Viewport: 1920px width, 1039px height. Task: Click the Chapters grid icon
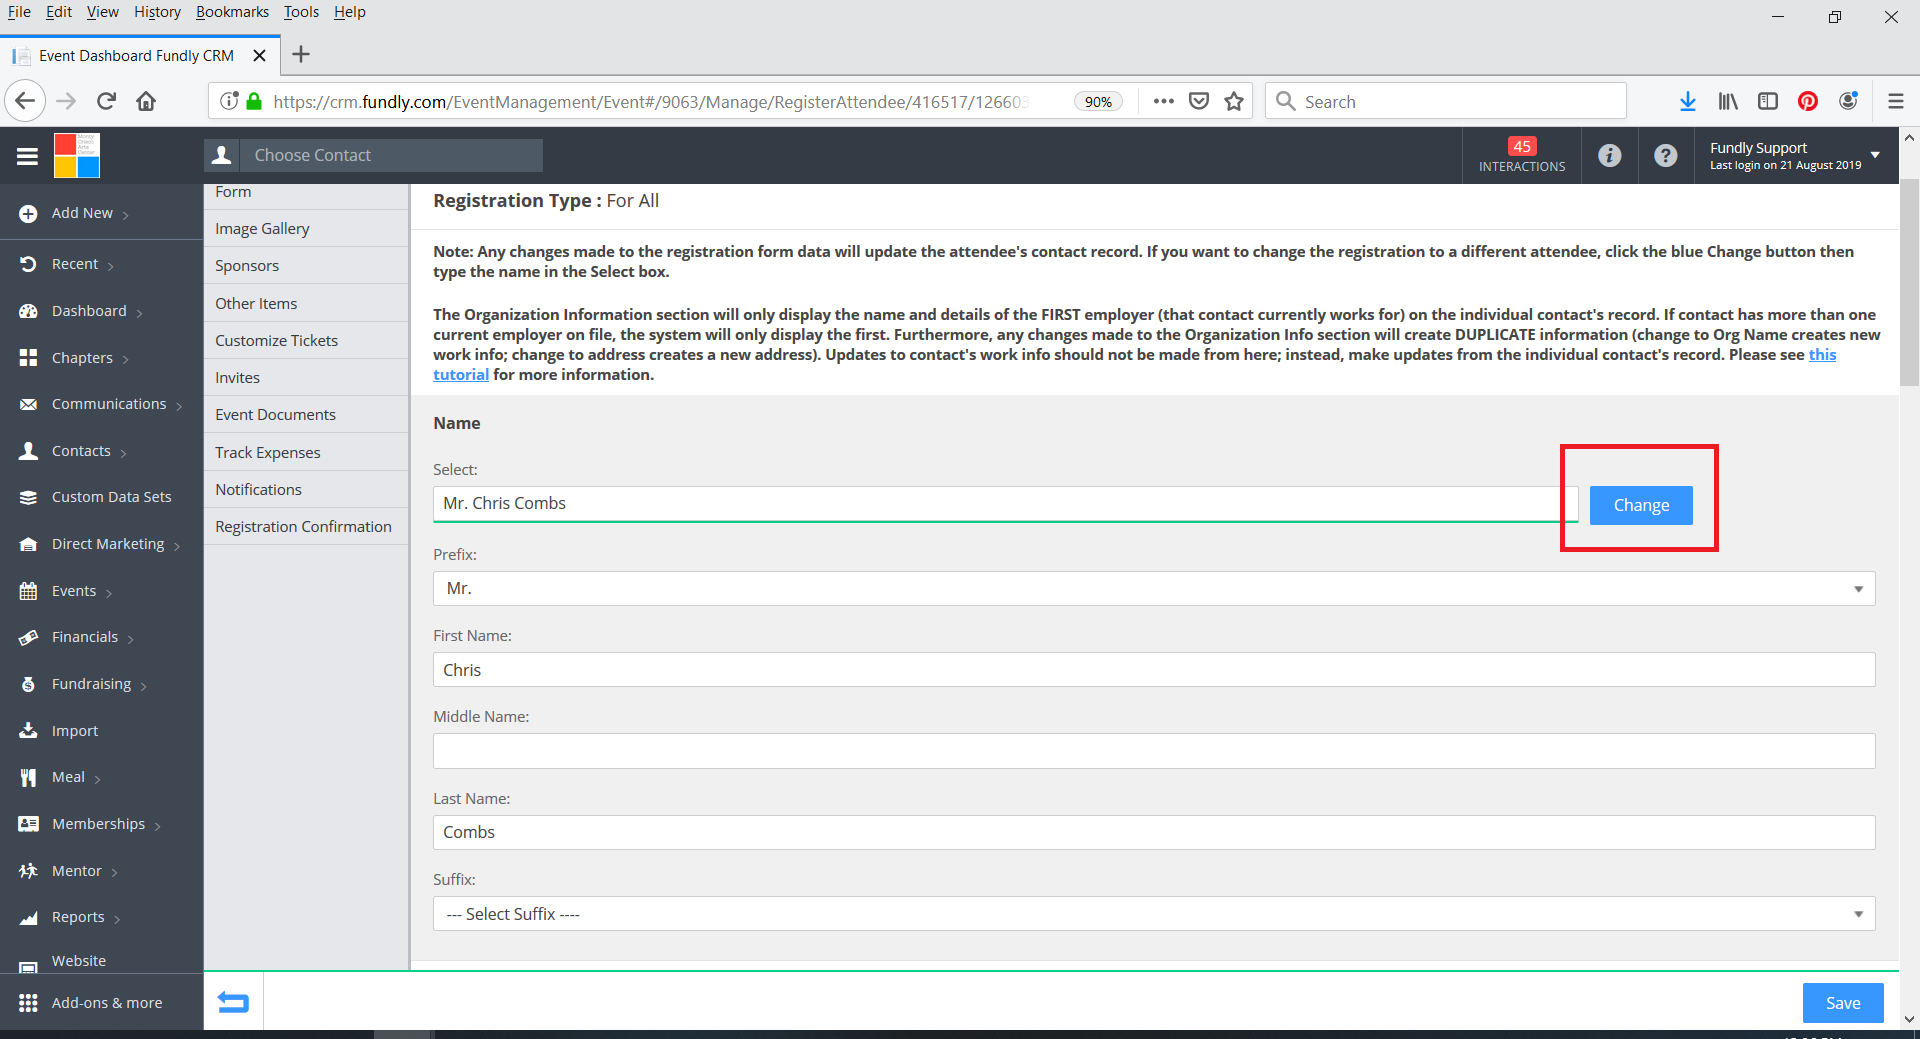pyautogui.click(x=28, y=358)
